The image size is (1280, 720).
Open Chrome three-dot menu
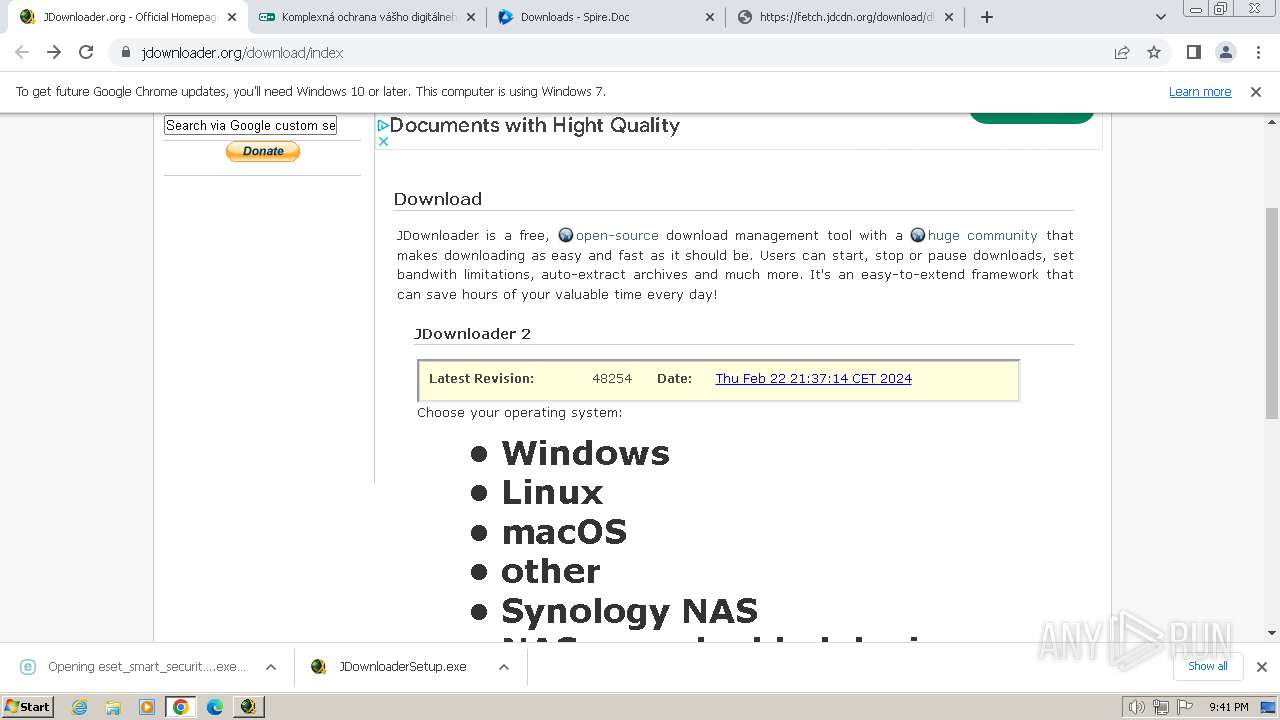coord(1257,52)
